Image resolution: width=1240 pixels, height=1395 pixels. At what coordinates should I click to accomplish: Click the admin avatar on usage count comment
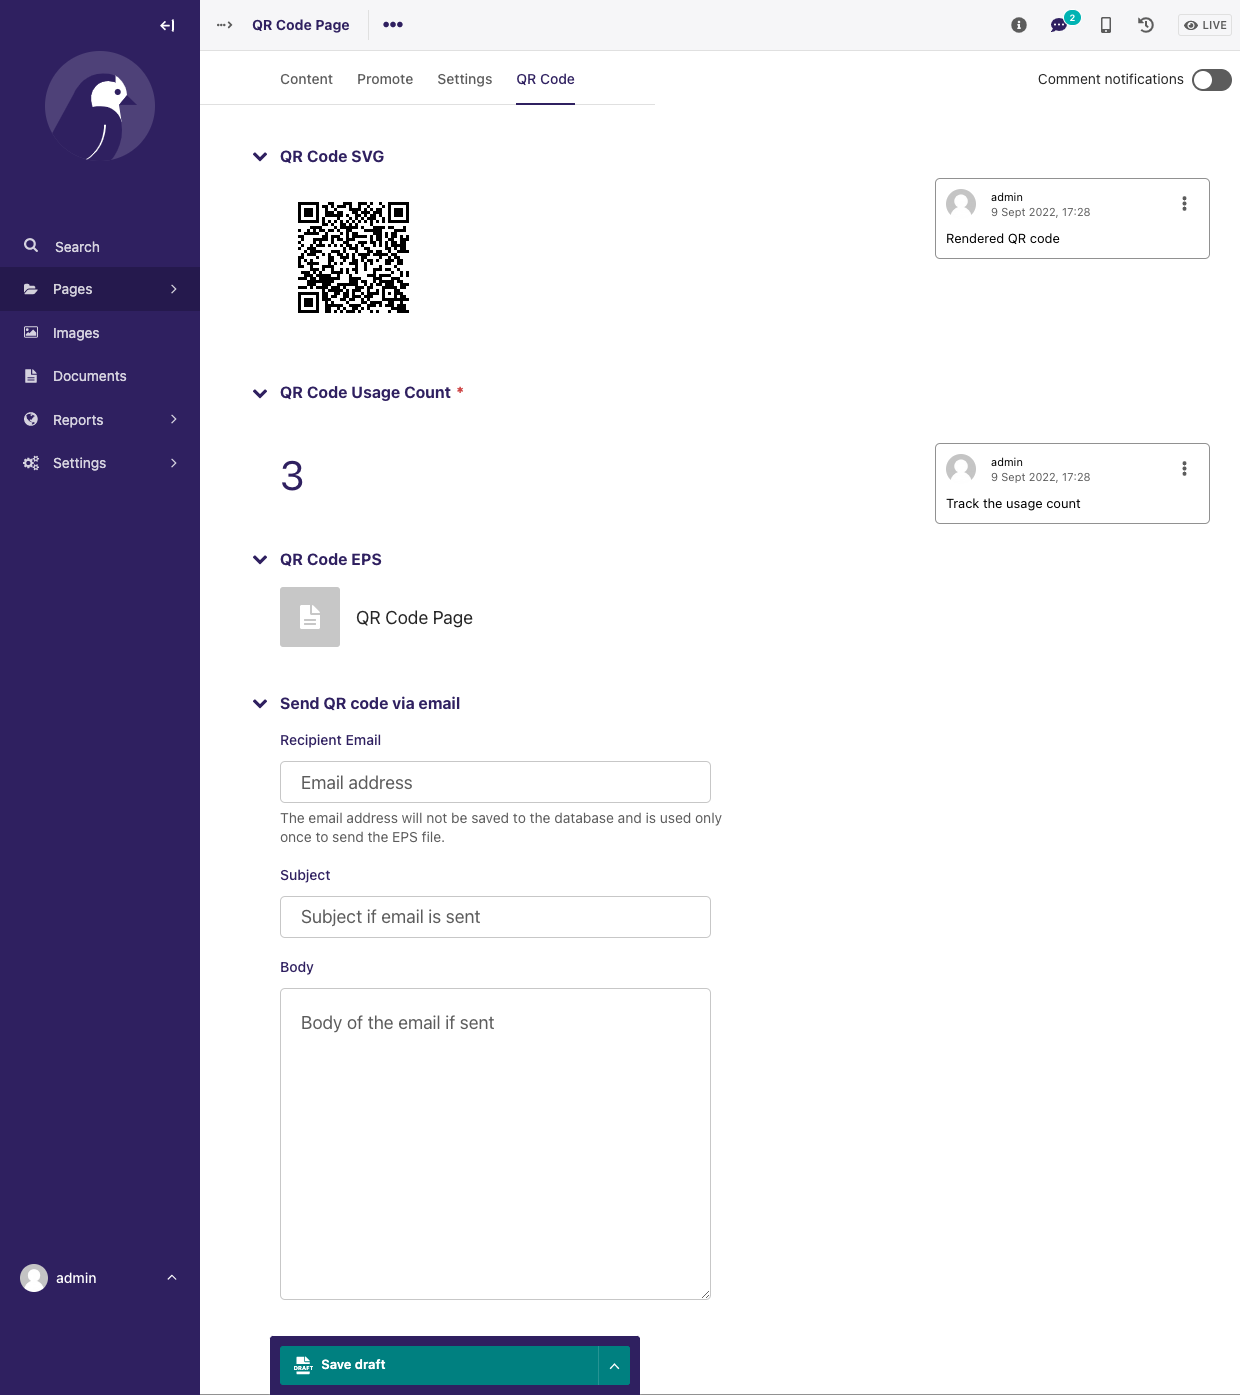(x=961, y=469)
